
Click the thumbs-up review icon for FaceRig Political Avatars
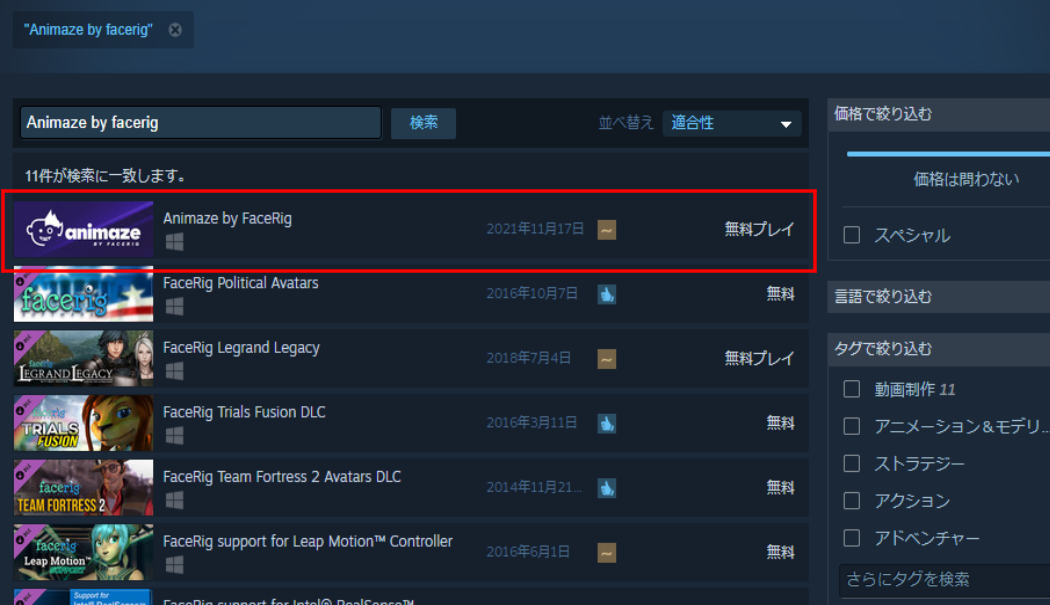pyautogui.click(x=607, y=294)
